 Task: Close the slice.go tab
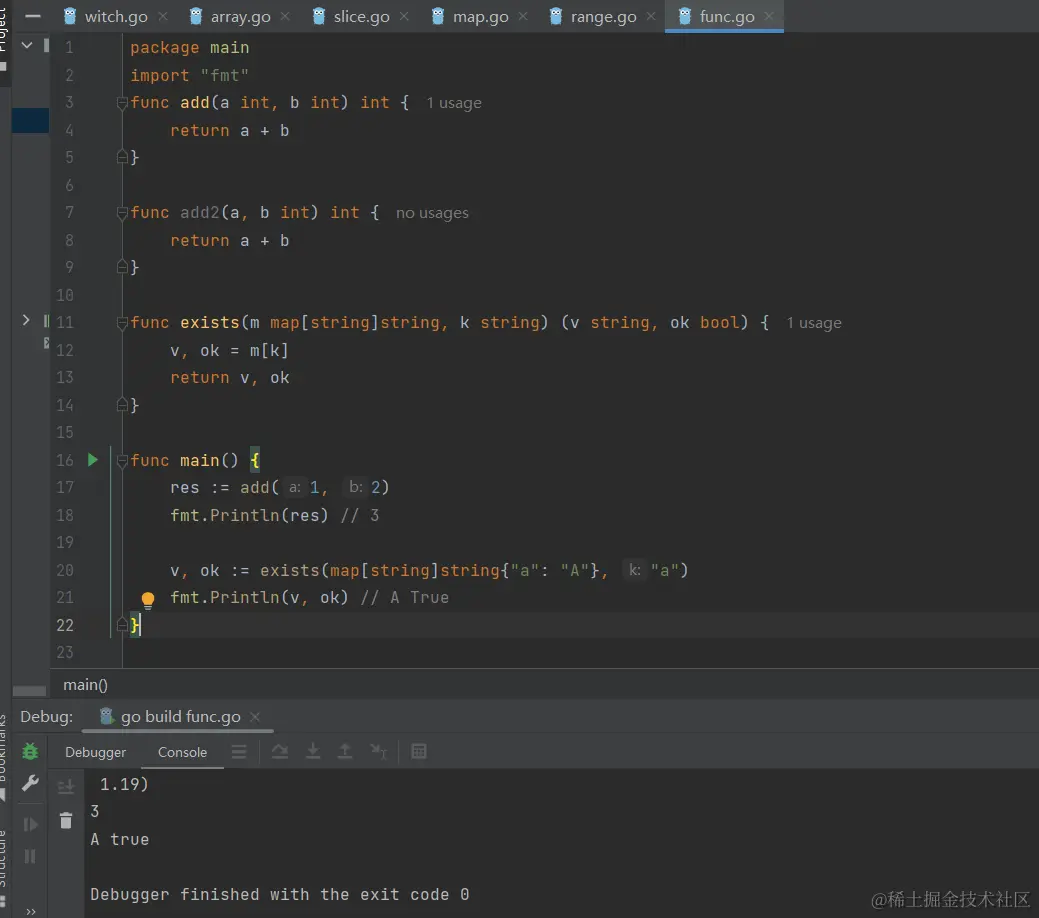404,17
